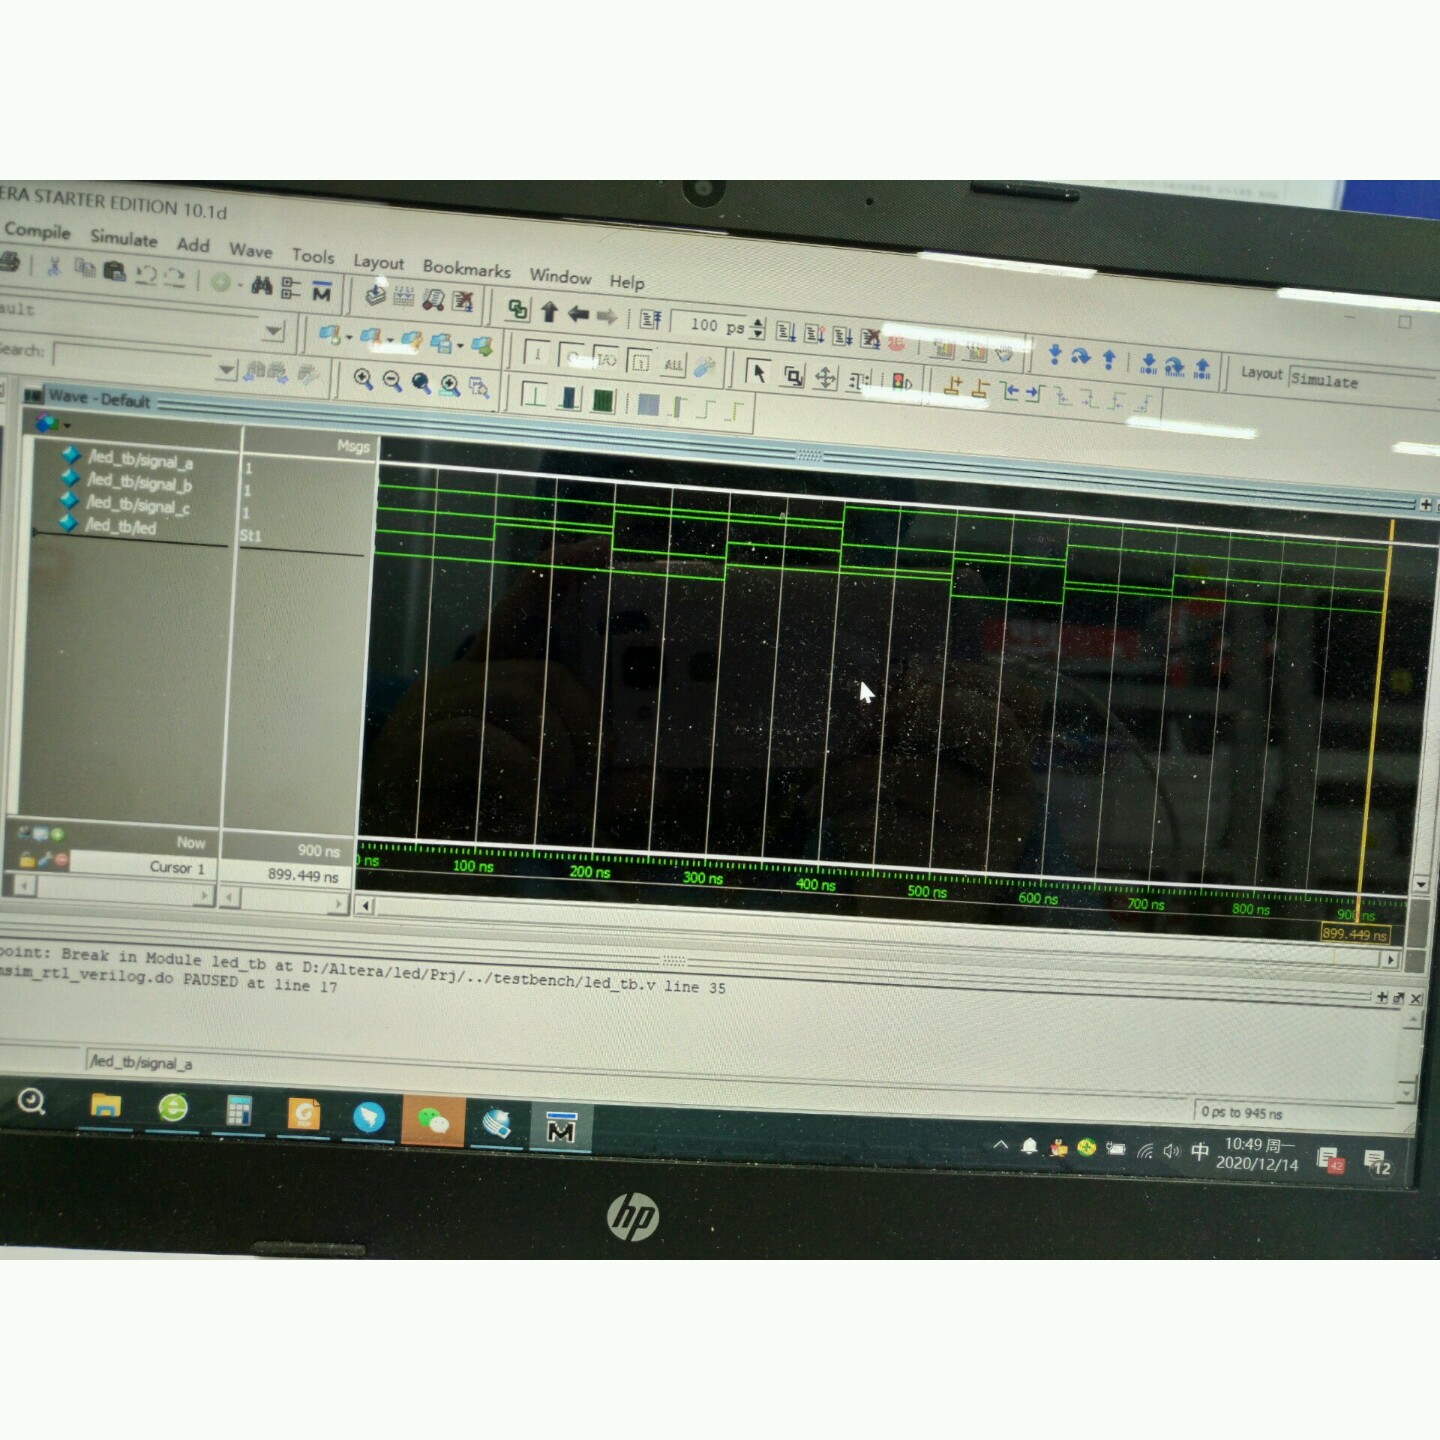Click the Restart simulation icon

point(651,320)
